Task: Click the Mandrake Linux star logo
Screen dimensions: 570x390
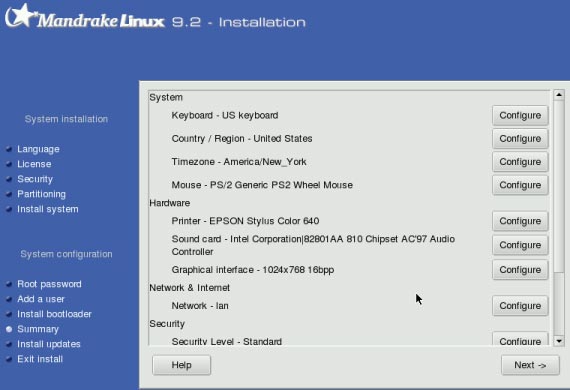Action: pos(21,16)
